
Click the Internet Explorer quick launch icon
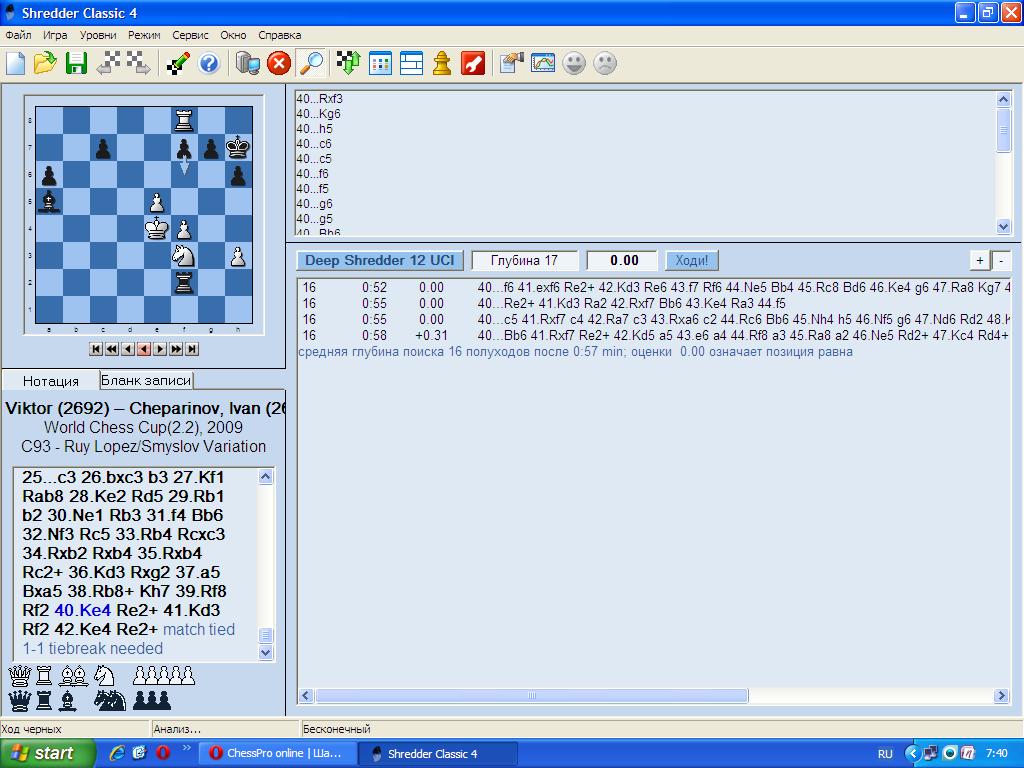tap(117, 753)
